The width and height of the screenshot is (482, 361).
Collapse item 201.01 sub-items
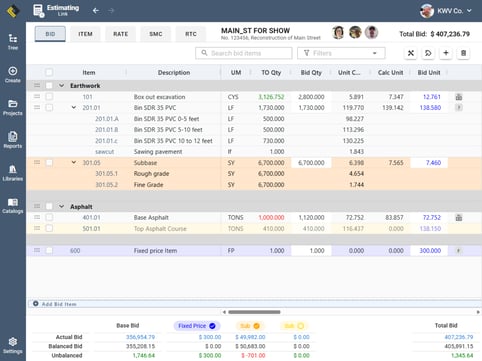tap(74, 107)
